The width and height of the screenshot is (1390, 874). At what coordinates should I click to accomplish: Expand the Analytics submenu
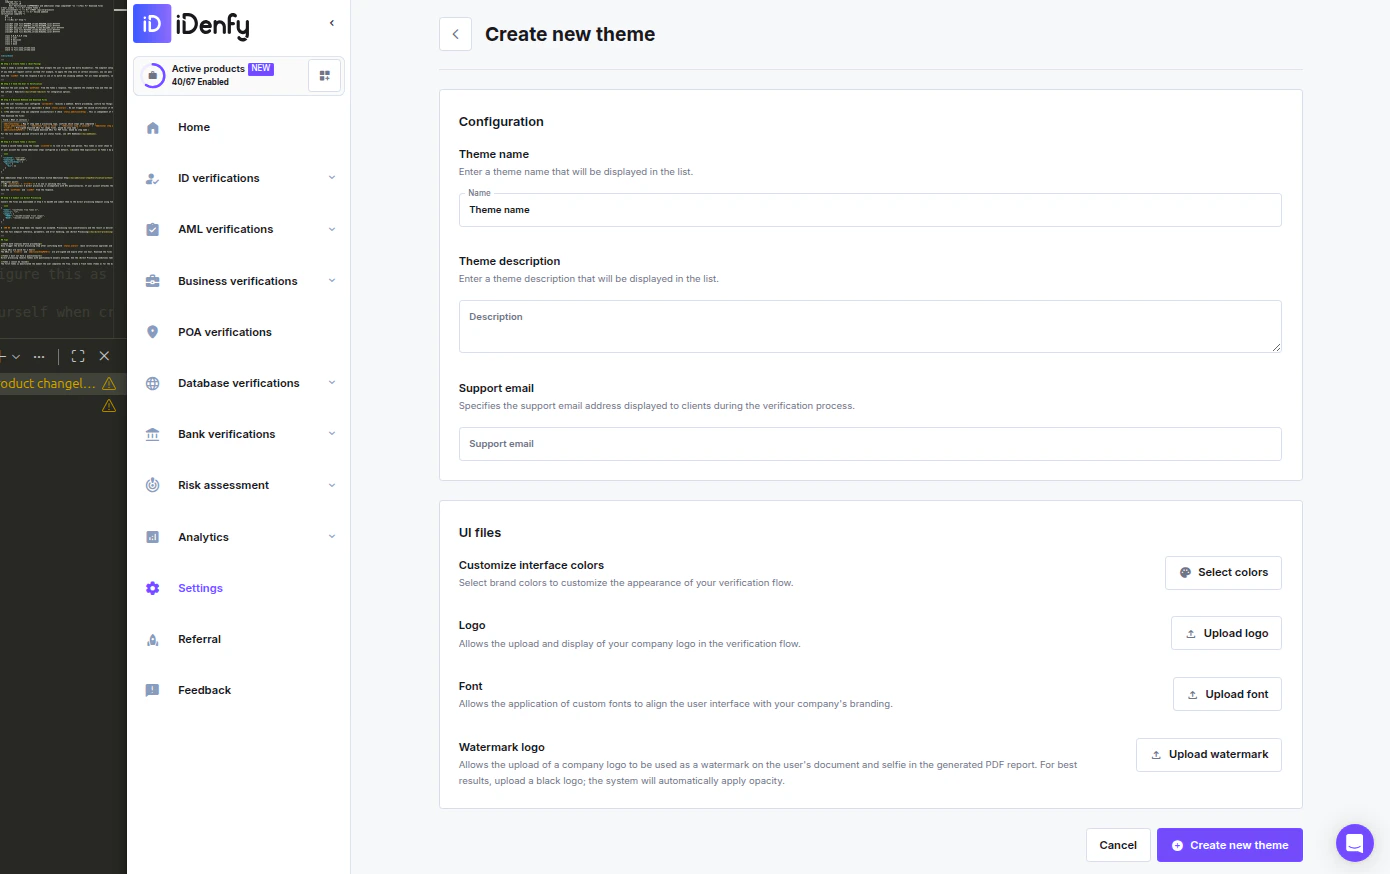pyautogui.click(x=332, y=537)
